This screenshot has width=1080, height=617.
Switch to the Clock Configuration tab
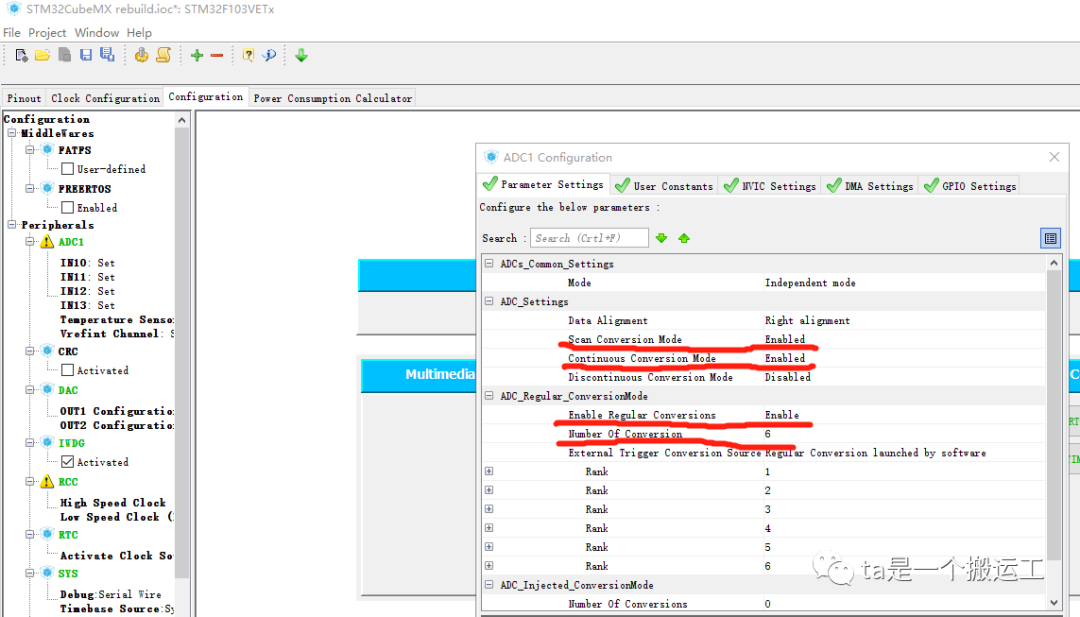point(105,98)
